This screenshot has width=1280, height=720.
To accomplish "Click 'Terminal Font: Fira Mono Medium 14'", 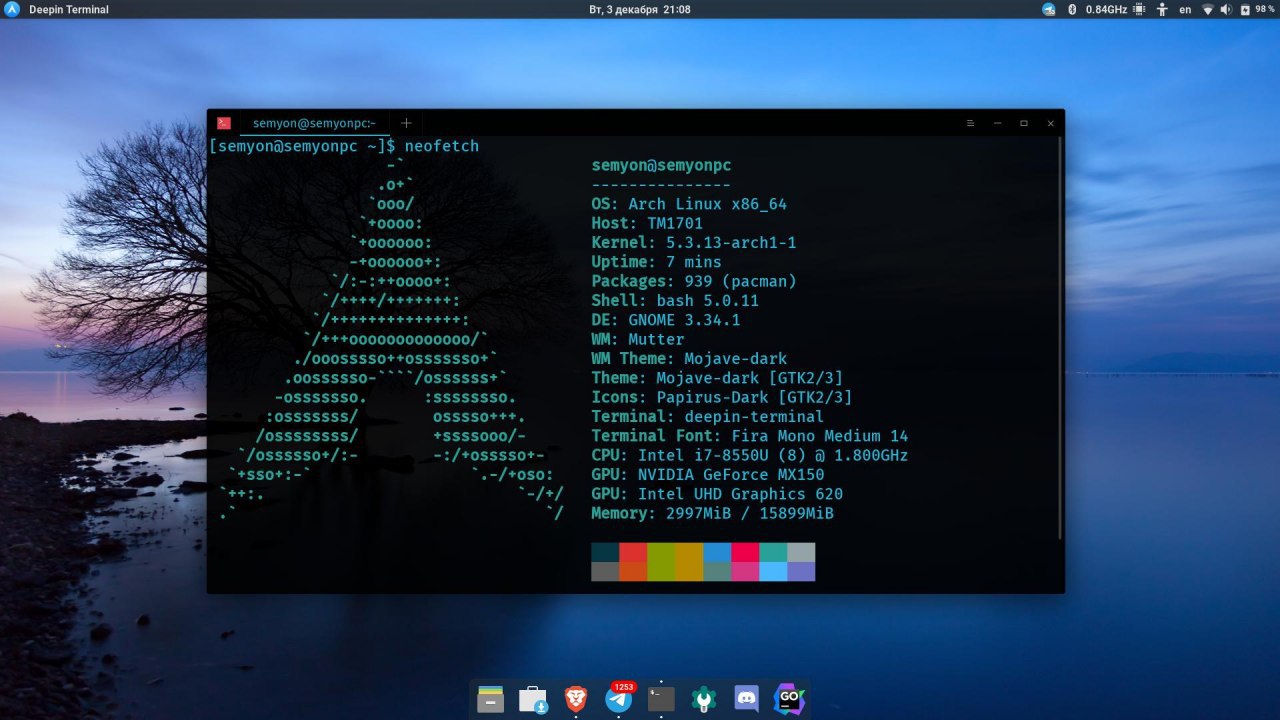I will click(750, 436).
